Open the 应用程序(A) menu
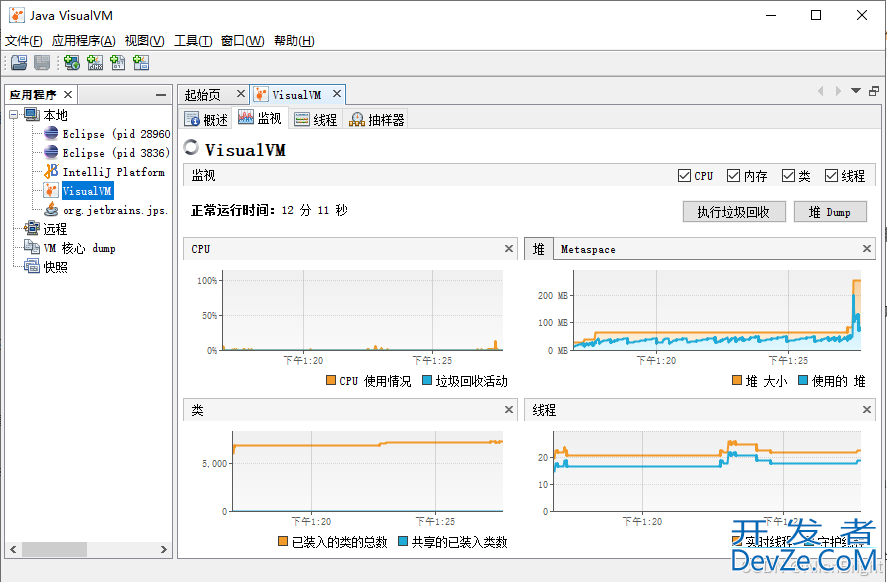 click(x=84, y=41)
